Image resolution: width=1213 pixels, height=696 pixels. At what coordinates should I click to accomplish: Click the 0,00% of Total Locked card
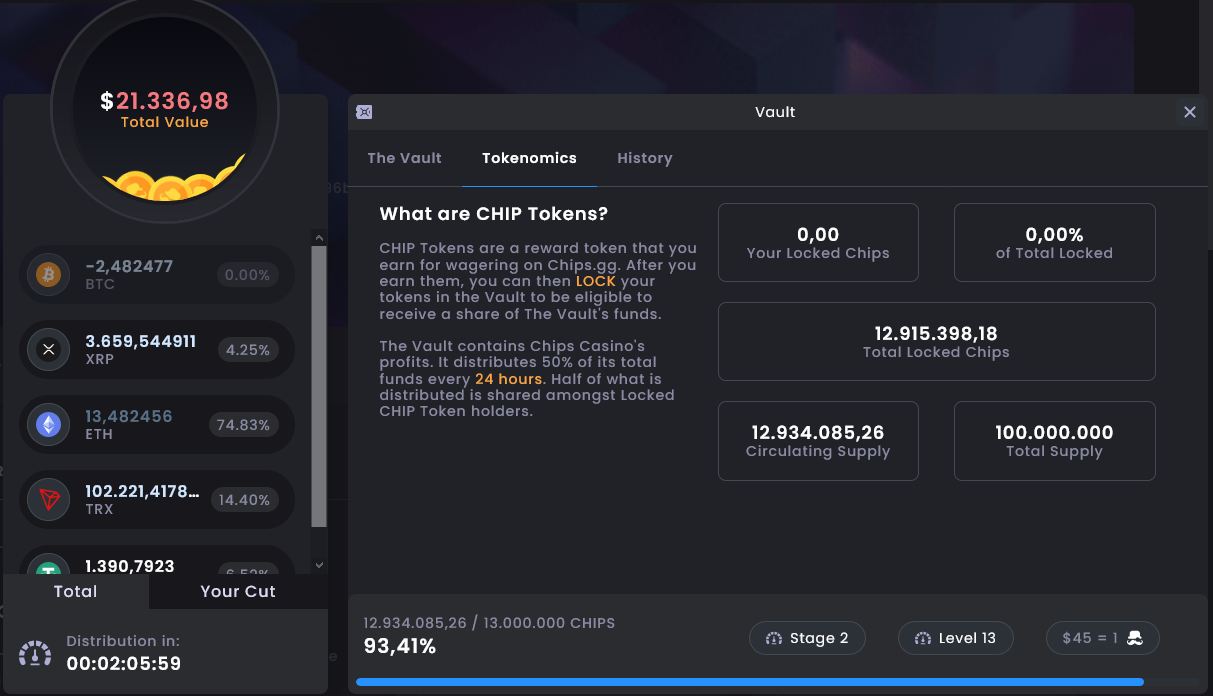tap(1054, 242)
